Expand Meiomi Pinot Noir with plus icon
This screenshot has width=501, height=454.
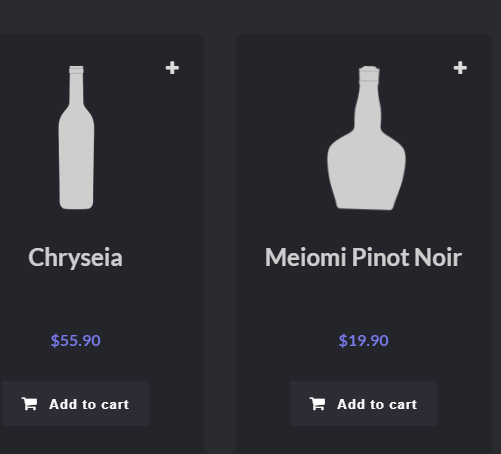pos(460,68)
